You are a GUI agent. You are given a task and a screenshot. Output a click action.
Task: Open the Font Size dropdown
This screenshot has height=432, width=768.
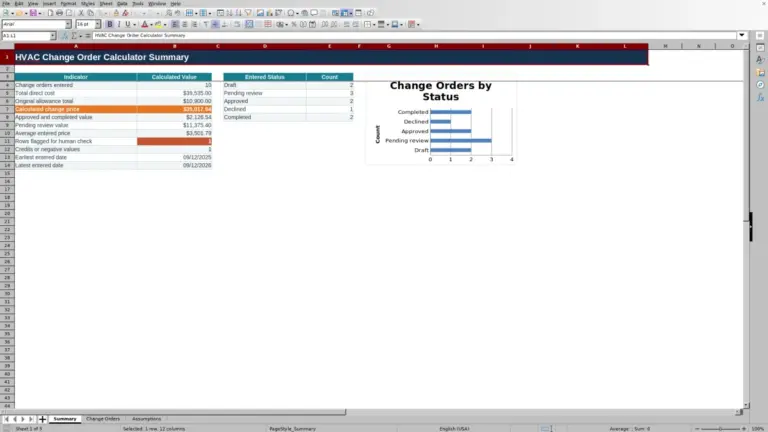pos(97,24)
